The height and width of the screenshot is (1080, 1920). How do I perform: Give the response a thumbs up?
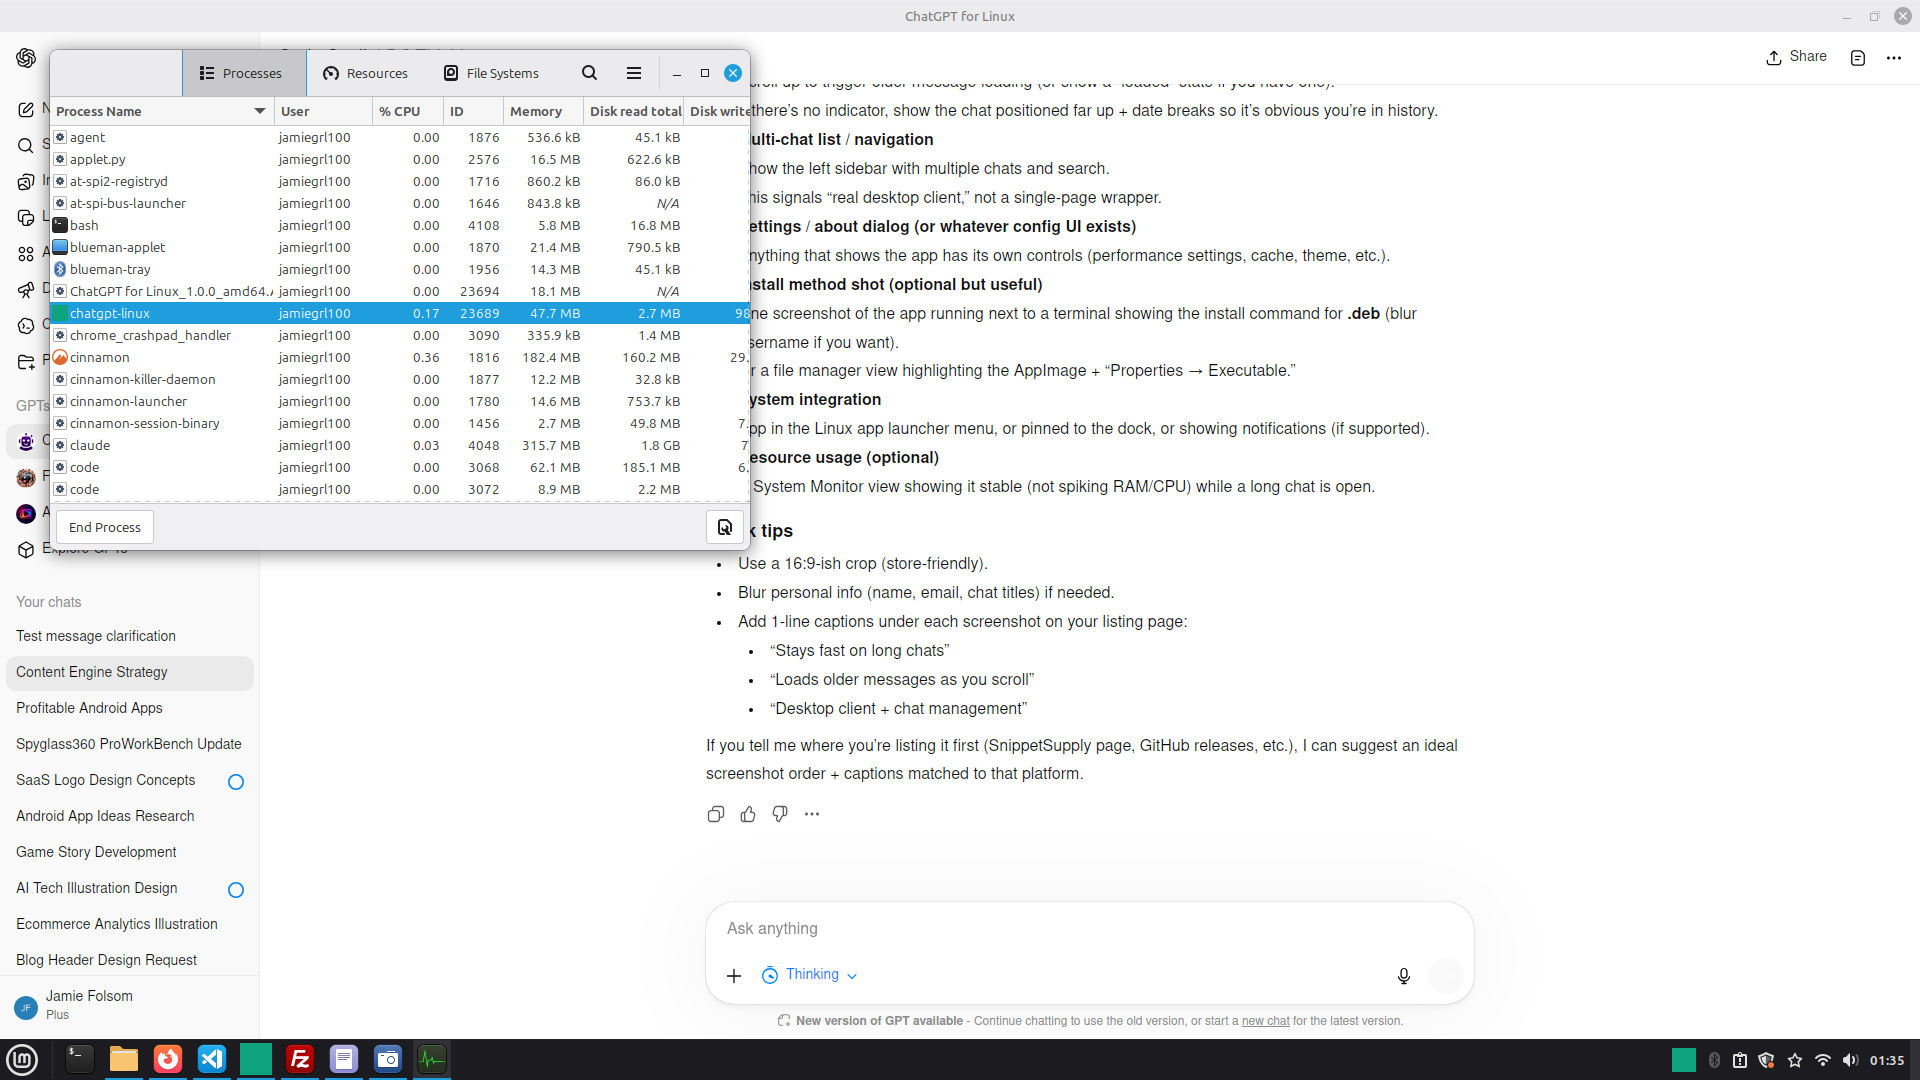(747, 814)
